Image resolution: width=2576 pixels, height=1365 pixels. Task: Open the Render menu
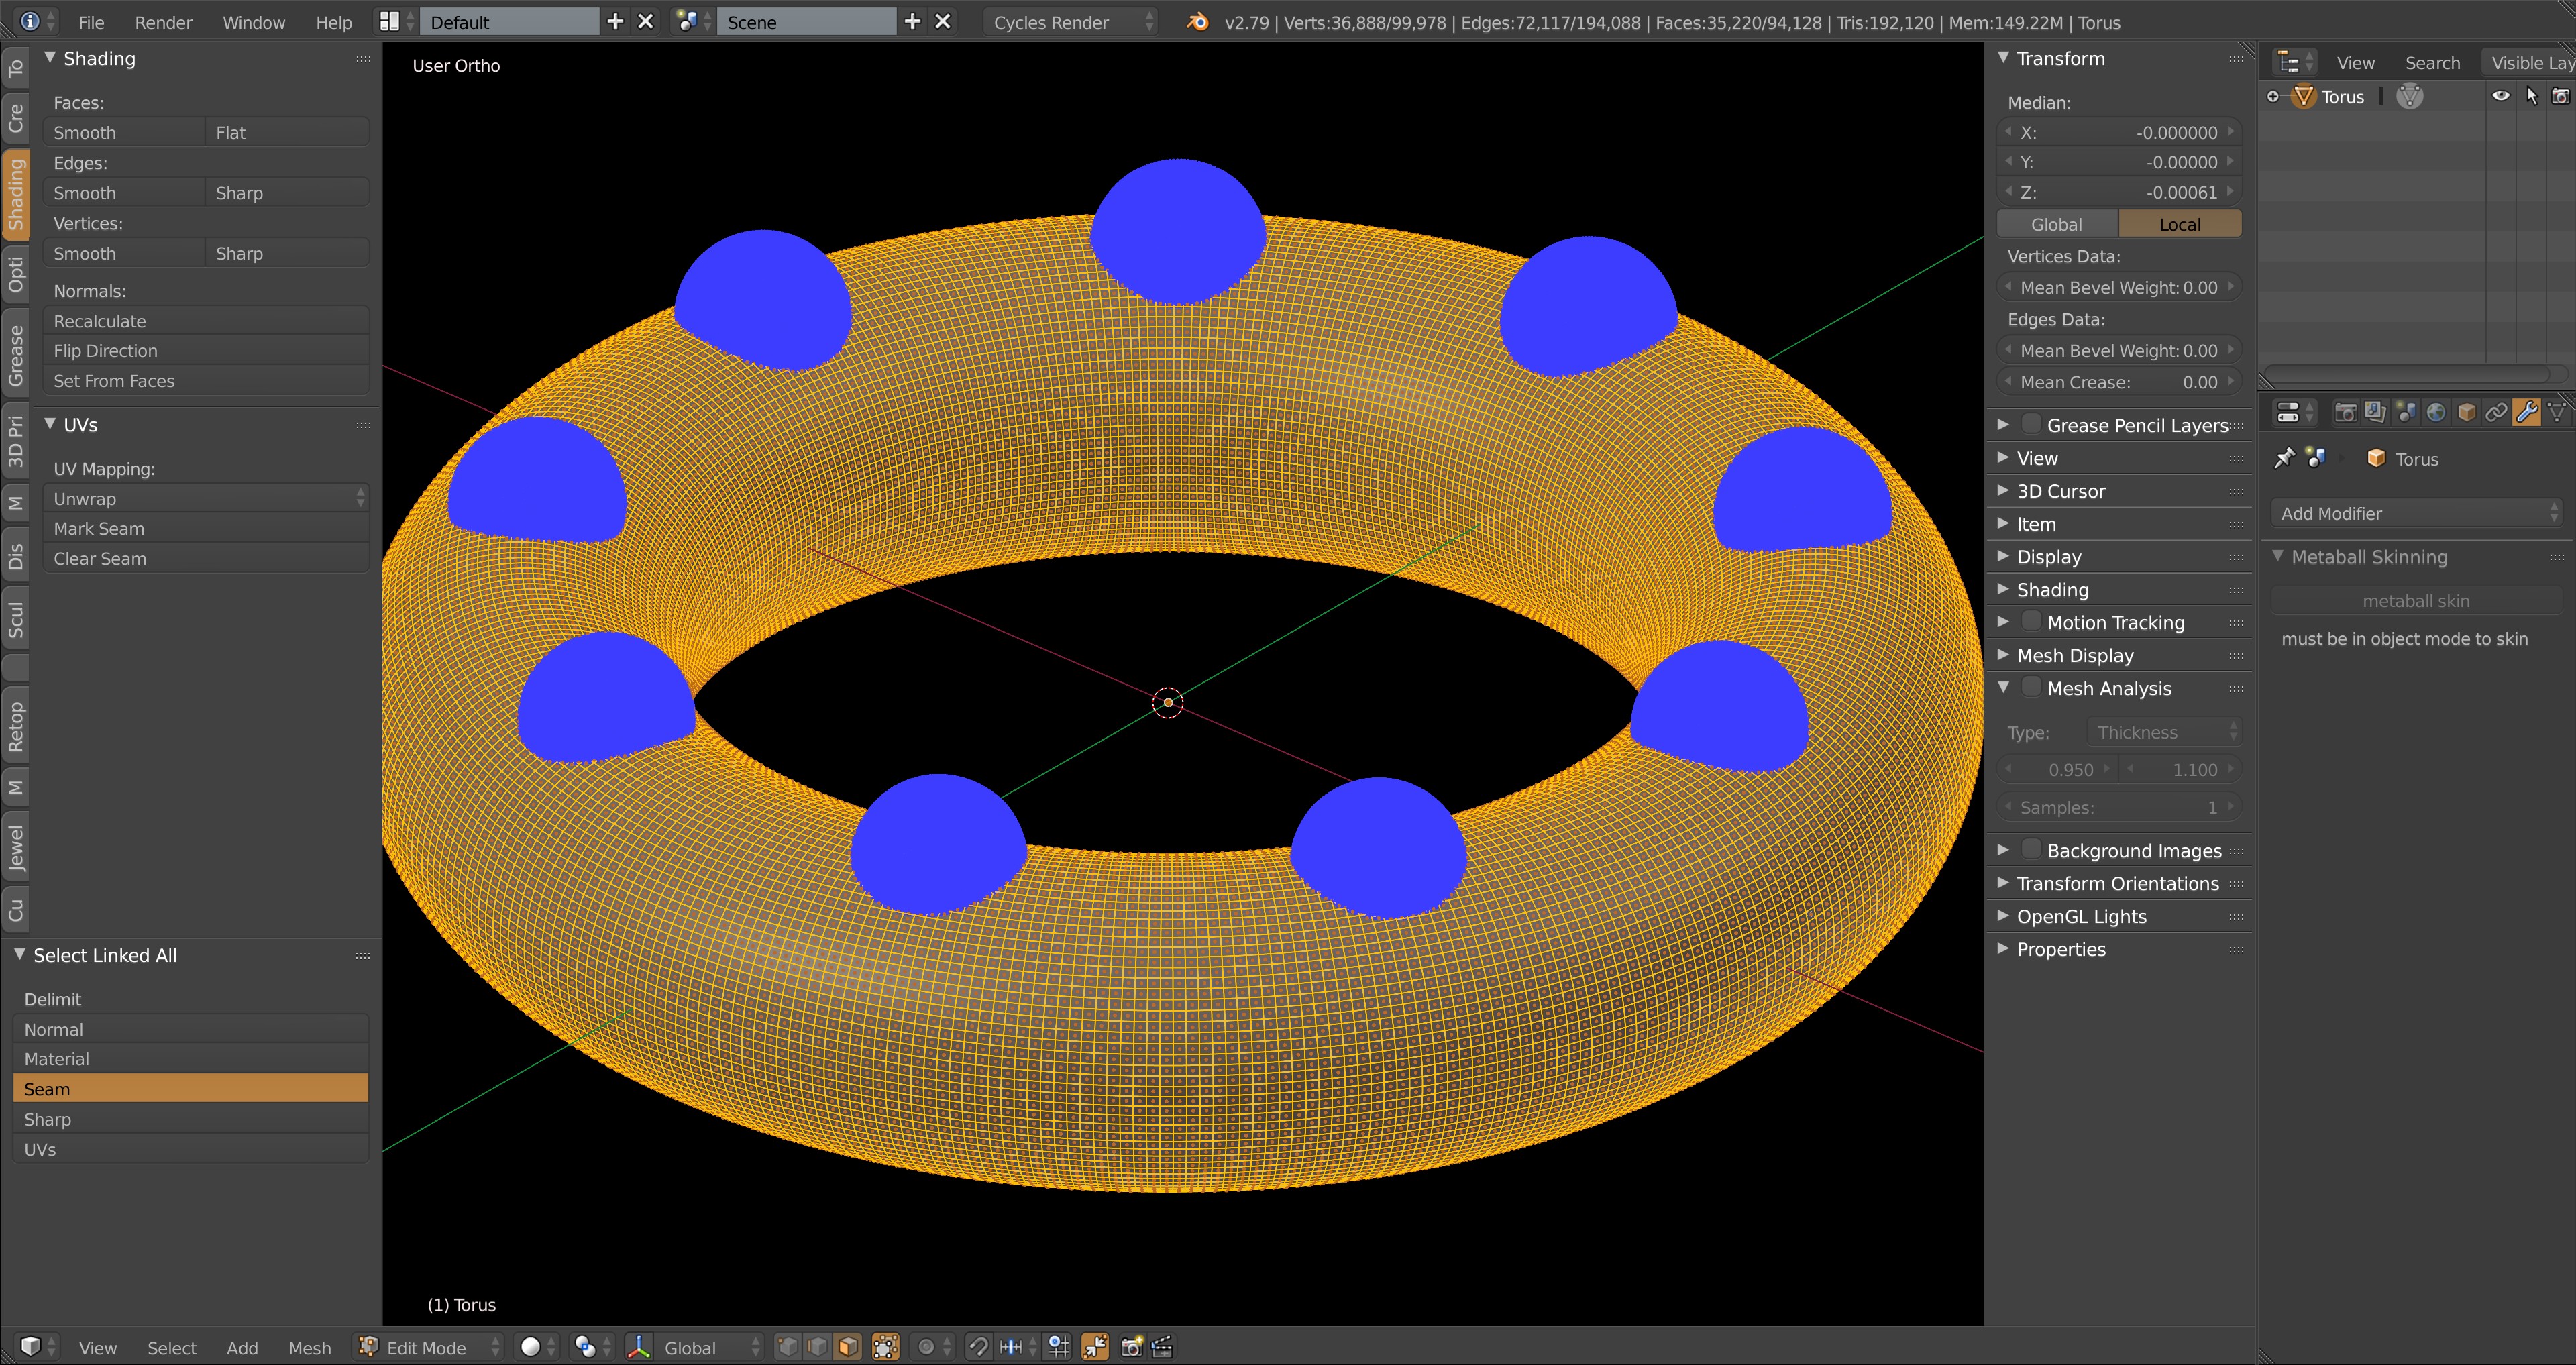163,22
